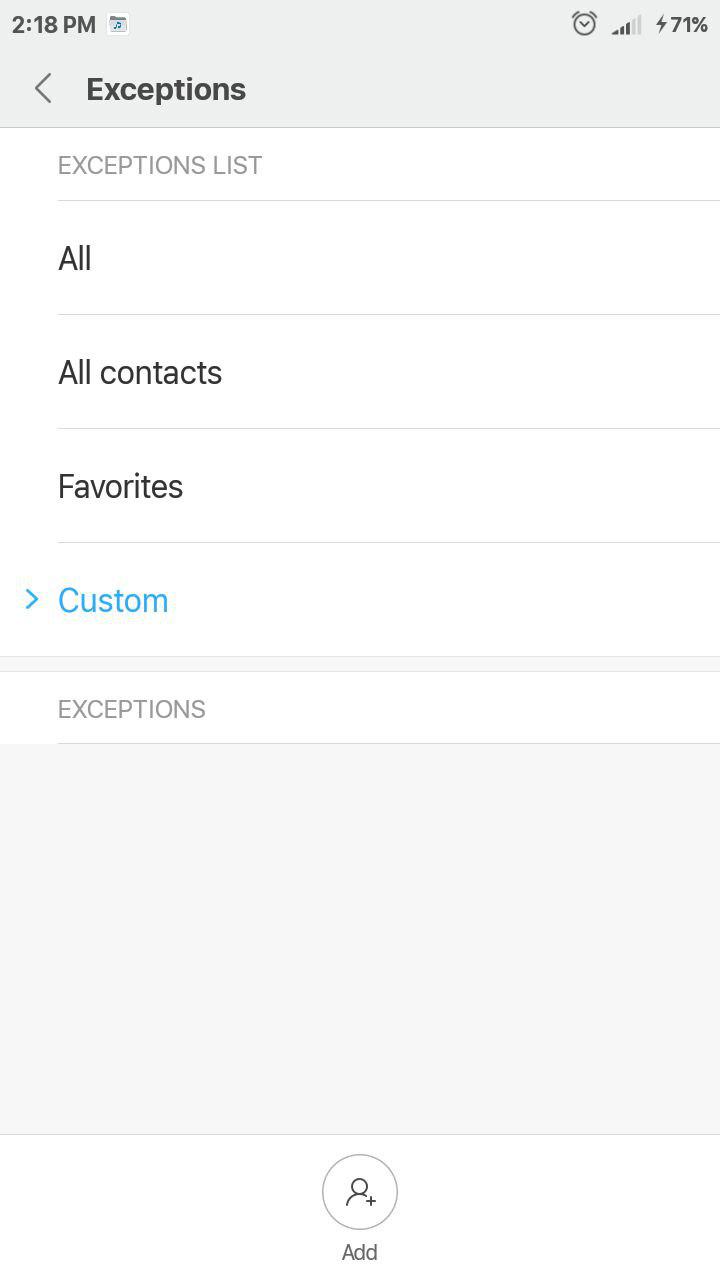Image resolution: width=720 pixels, height=1280 pixels.
Task: Select the All exceptions option
Action: tap(360, 258)
